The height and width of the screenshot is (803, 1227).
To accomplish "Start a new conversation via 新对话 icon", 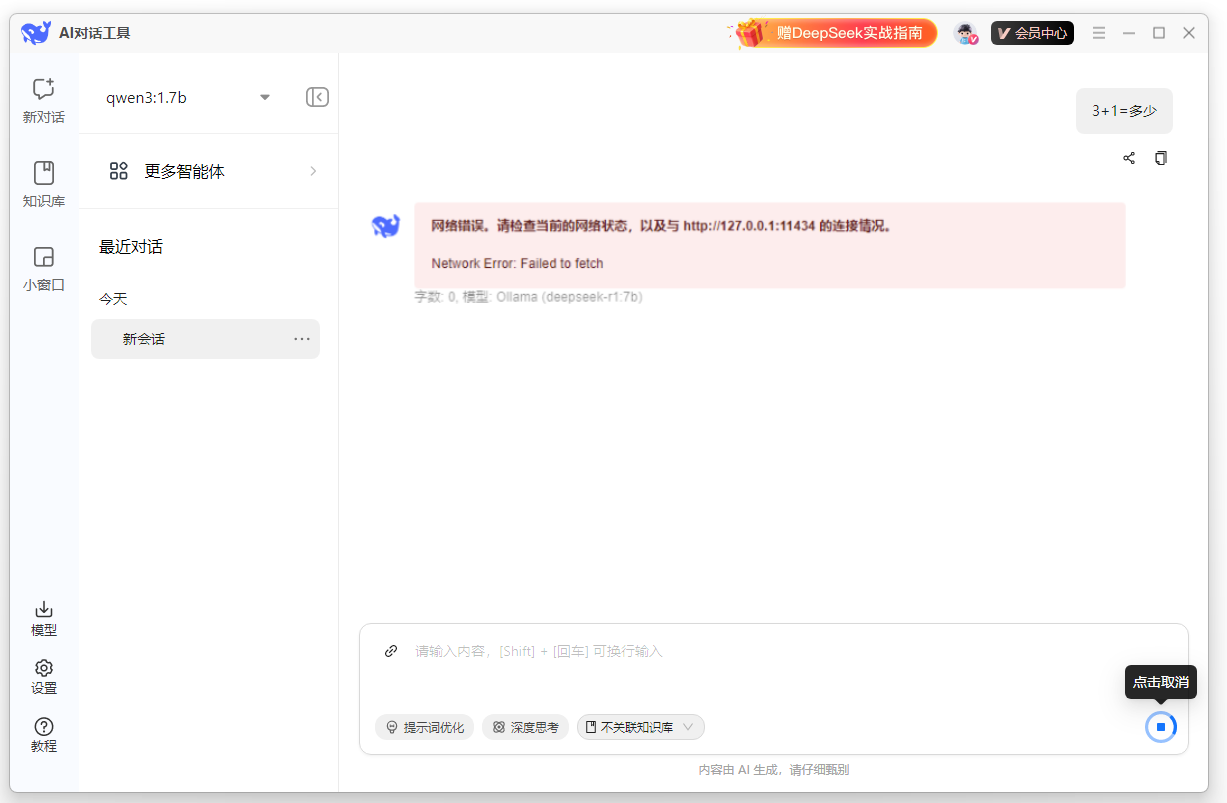I will coord(42,100).
